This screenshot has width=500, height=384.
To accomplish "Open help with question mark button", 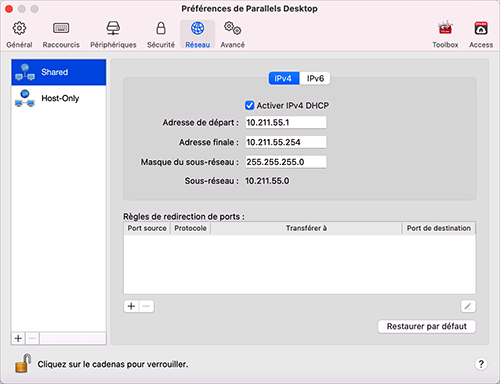I will (481, 364).
